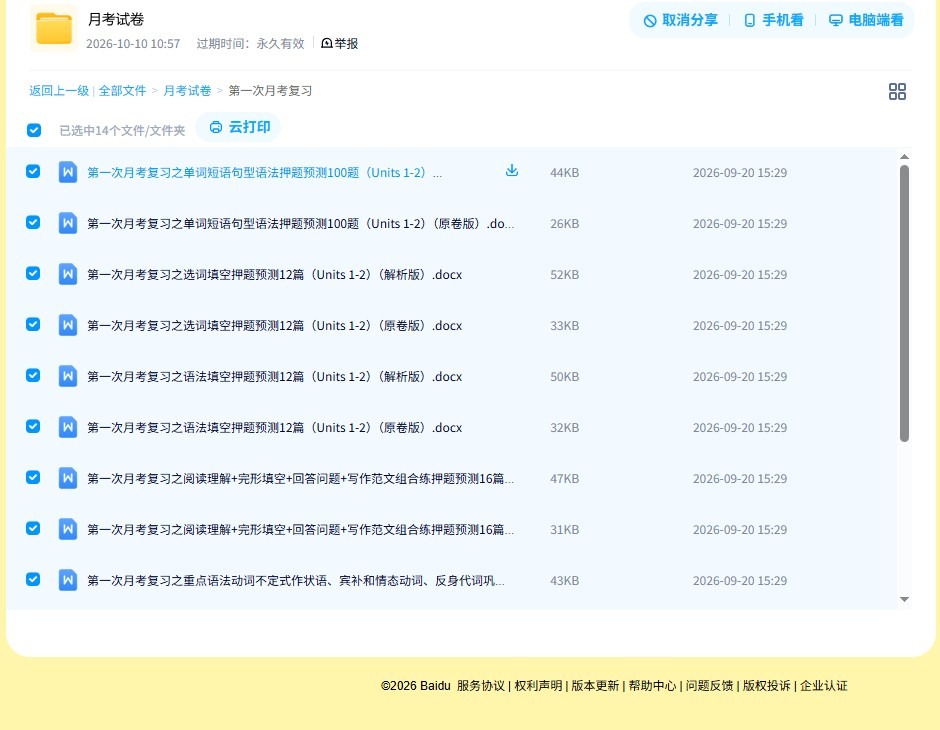Uncheck checkbox for 43KB 重点语法 file
The image size is (940, 730).
pyautogui.click(x=33, y=579)
